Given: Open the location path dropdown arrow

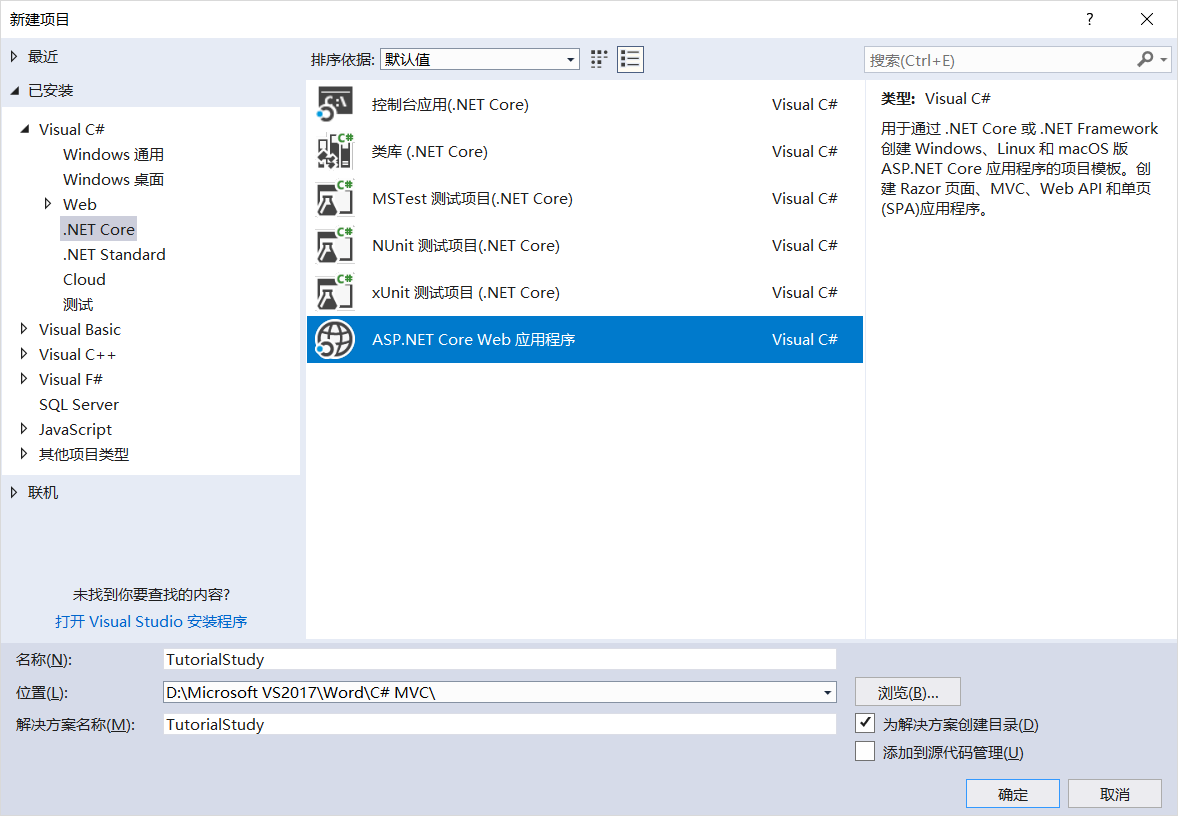Looking at the screenshot, I should pyautogui.click(x=827, y=693).
